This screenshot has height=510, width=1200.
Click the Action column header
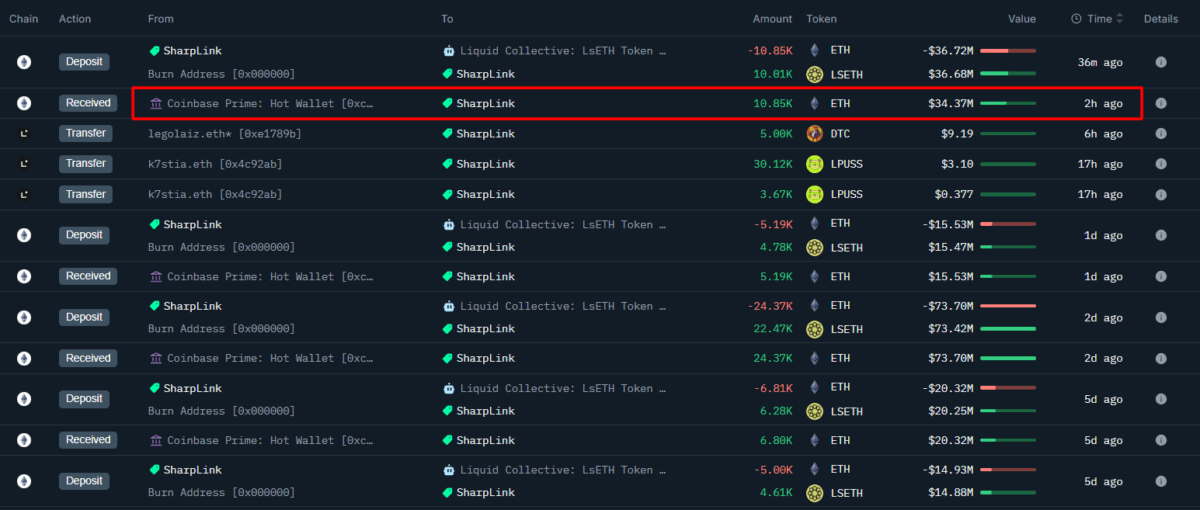click(75, 19)
